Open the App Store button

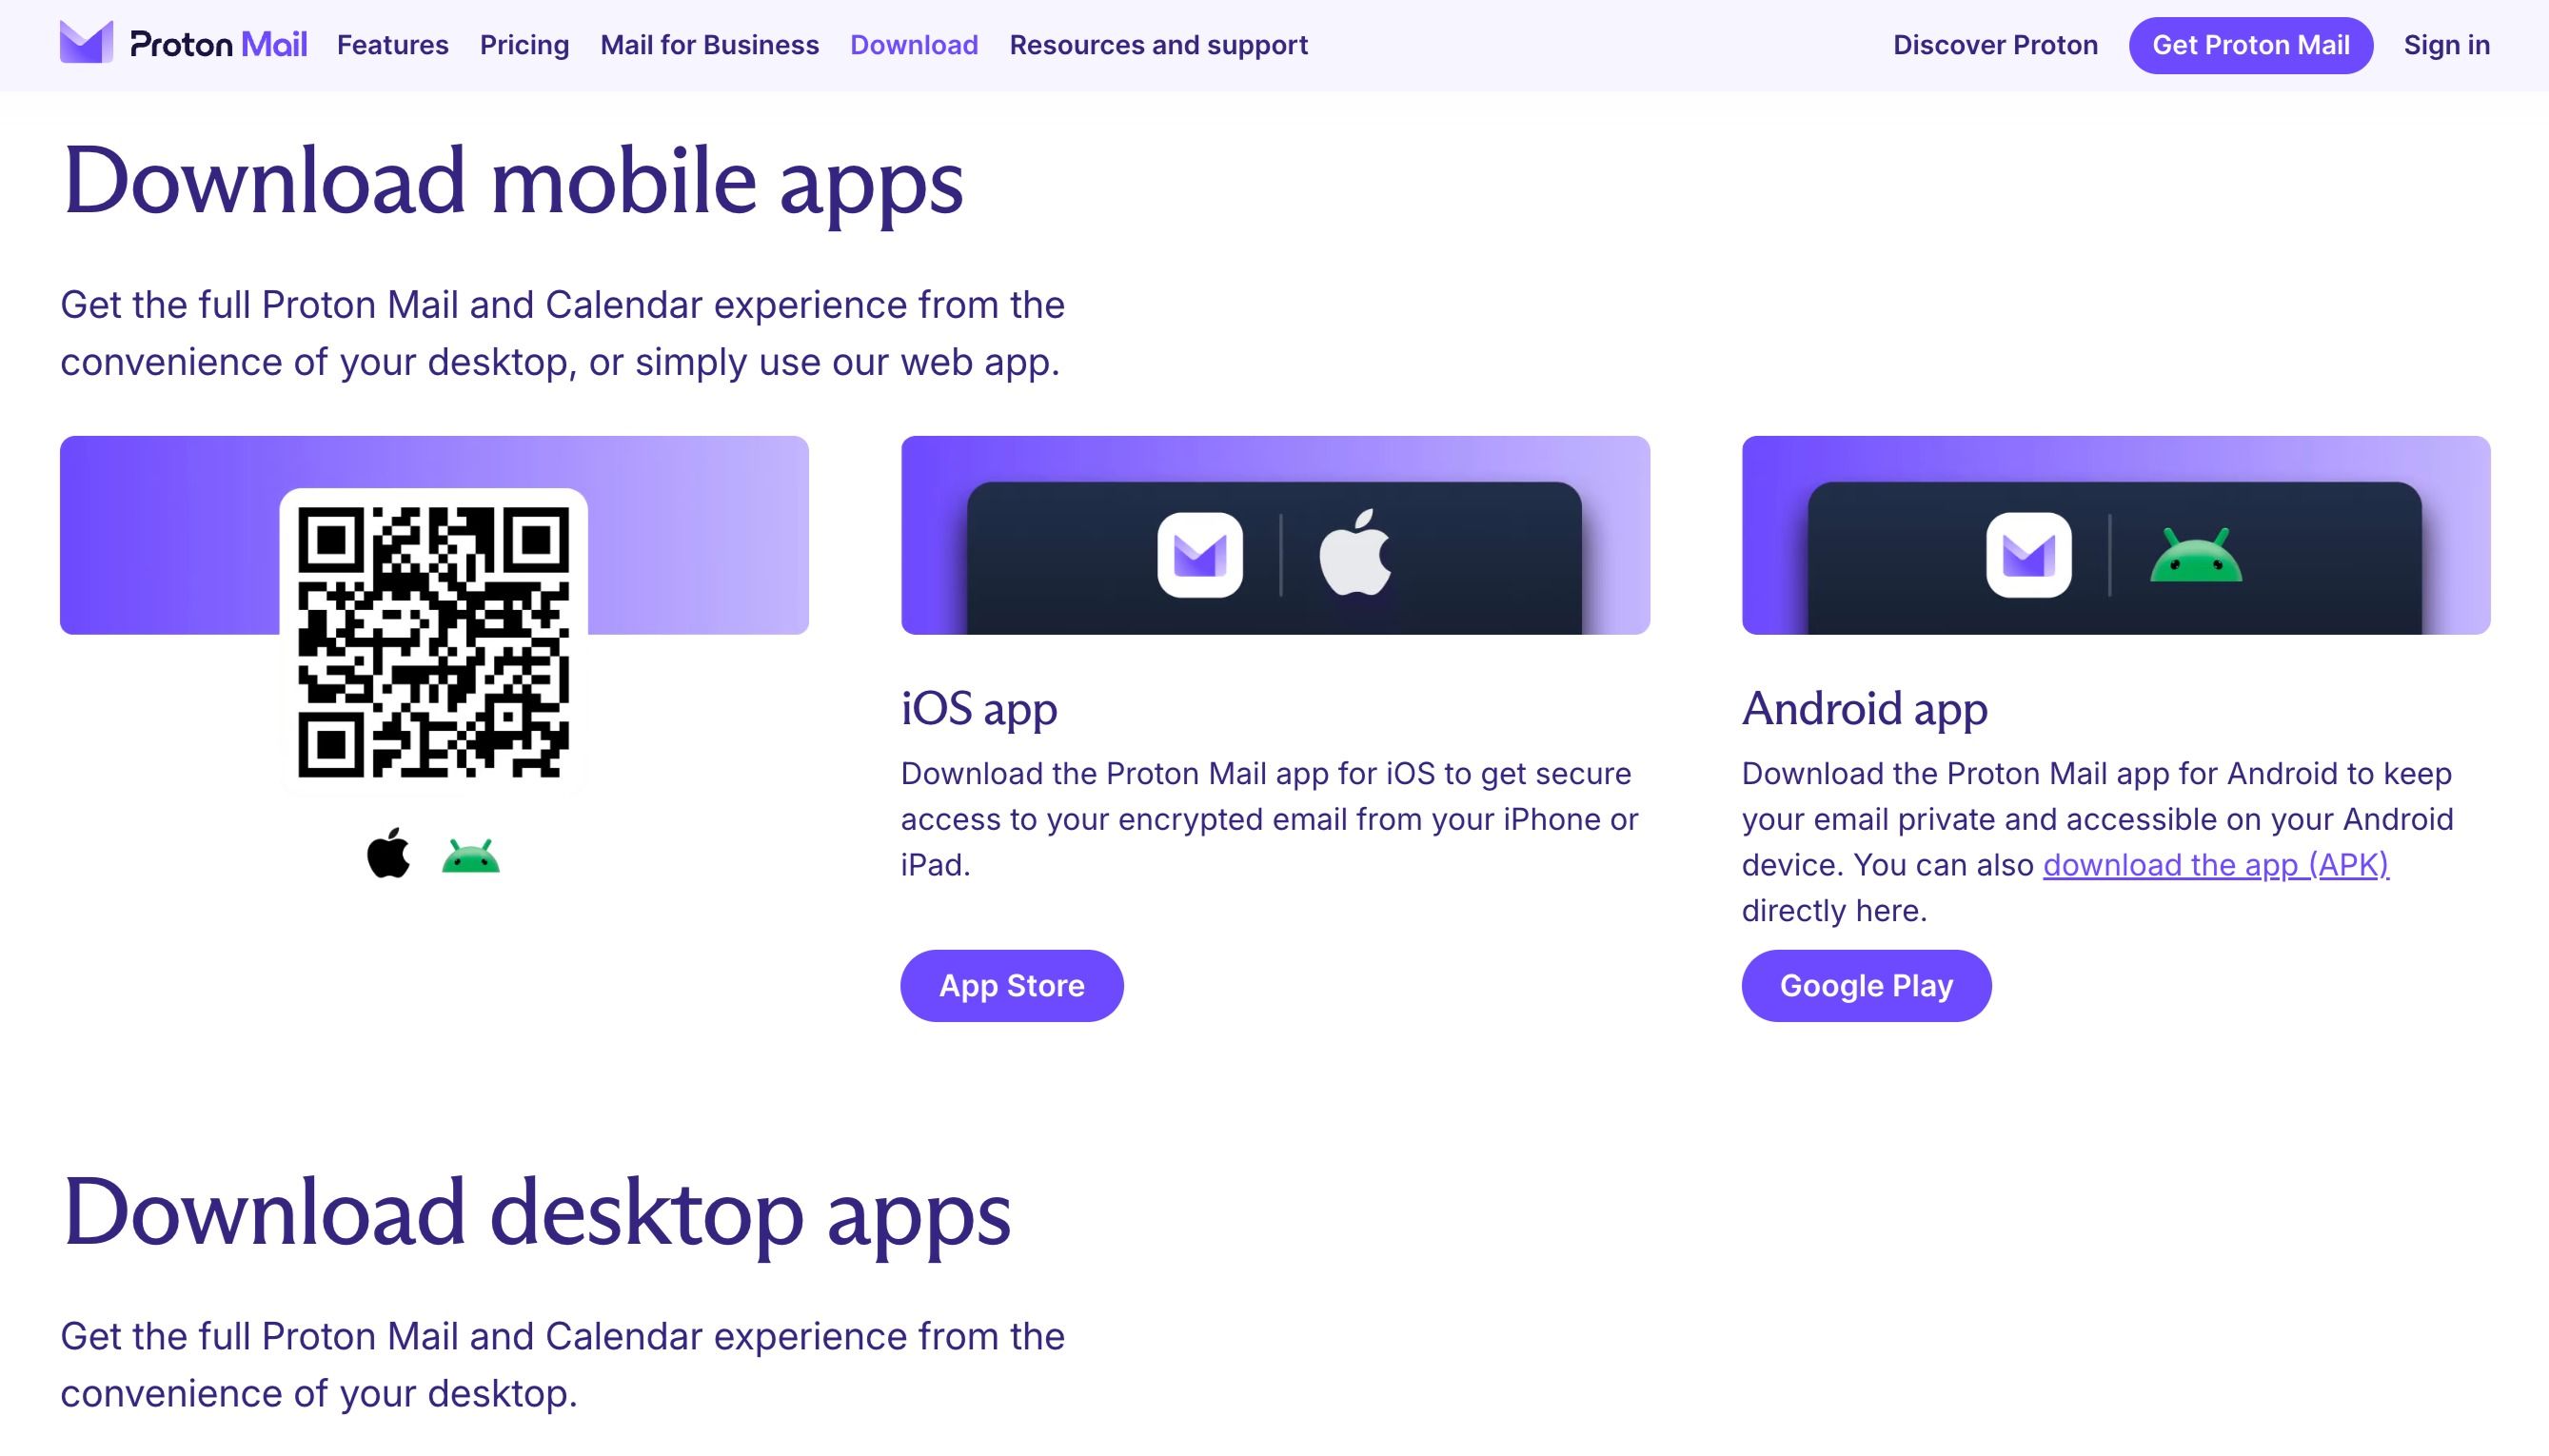(1012, 986)
